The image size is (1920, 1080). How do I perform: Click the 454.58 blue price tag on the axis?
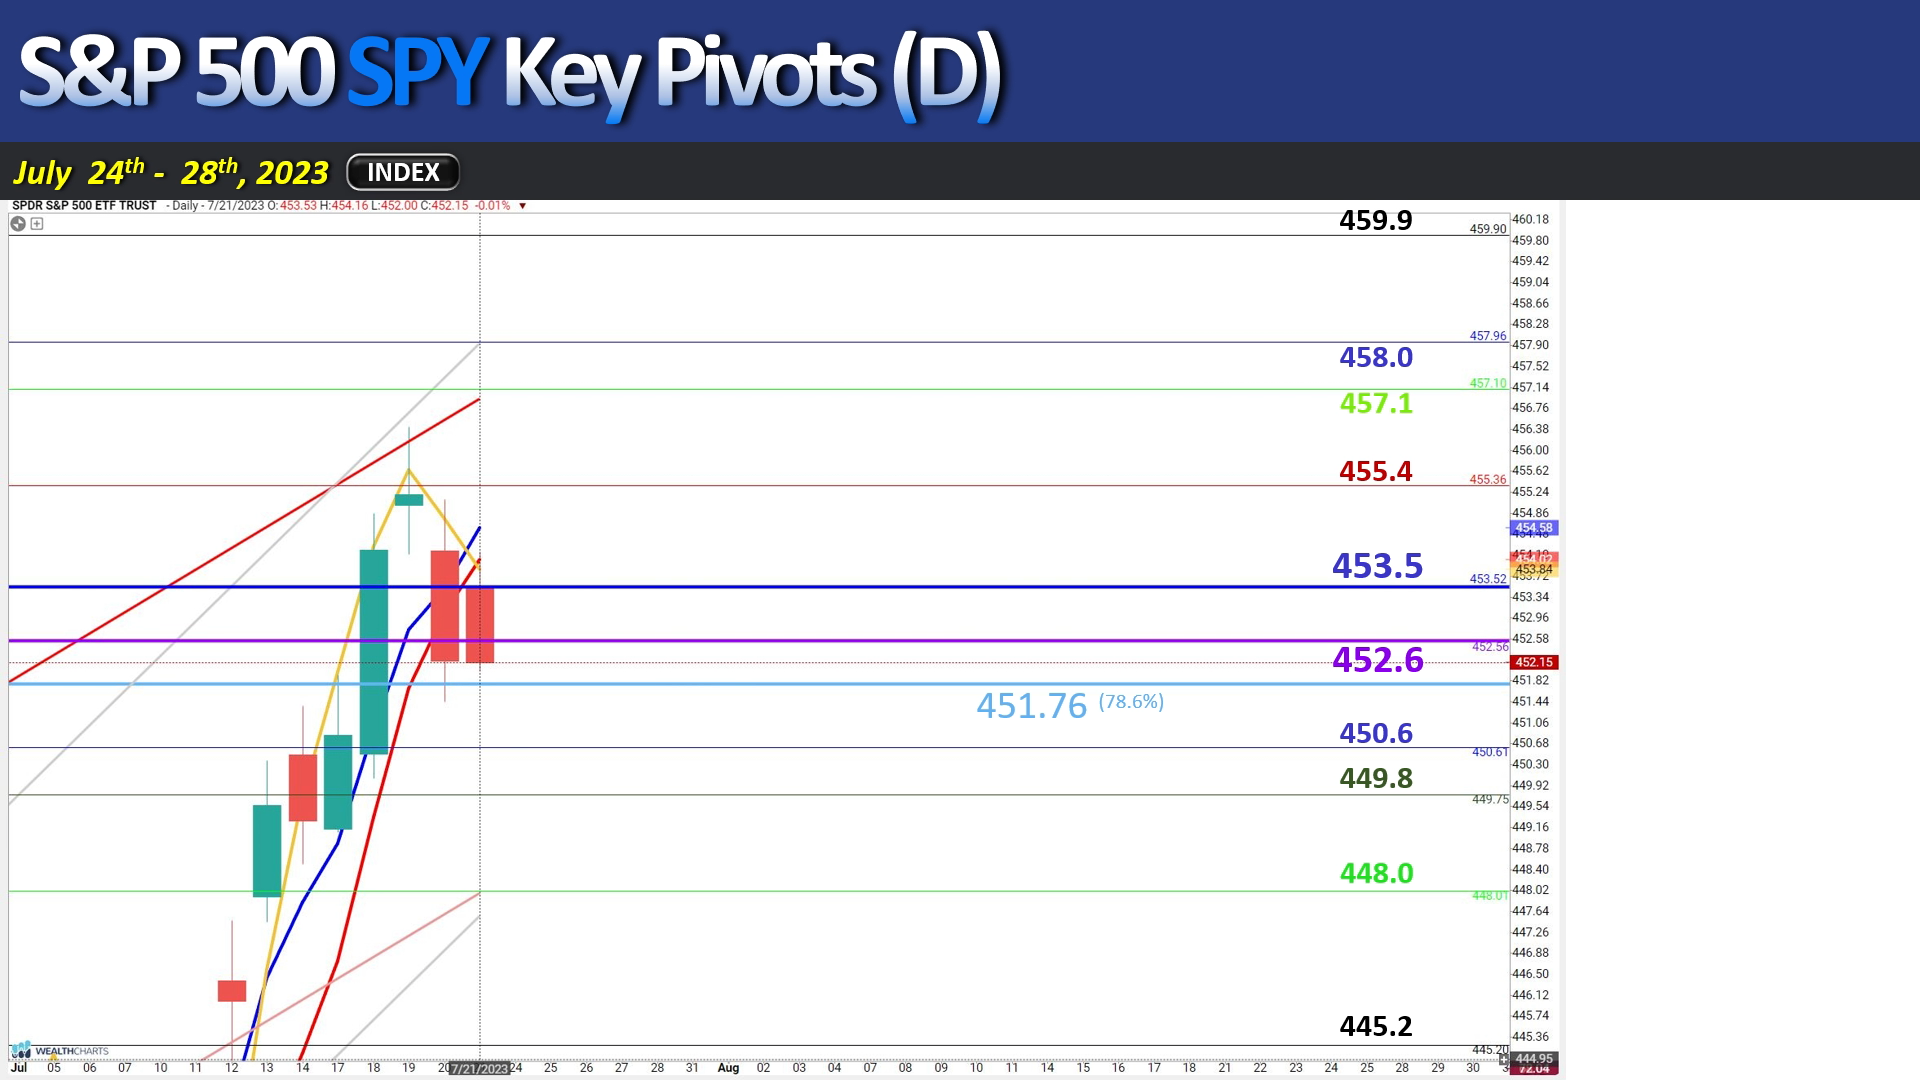pyautogui.click(x=1534, y=528)
